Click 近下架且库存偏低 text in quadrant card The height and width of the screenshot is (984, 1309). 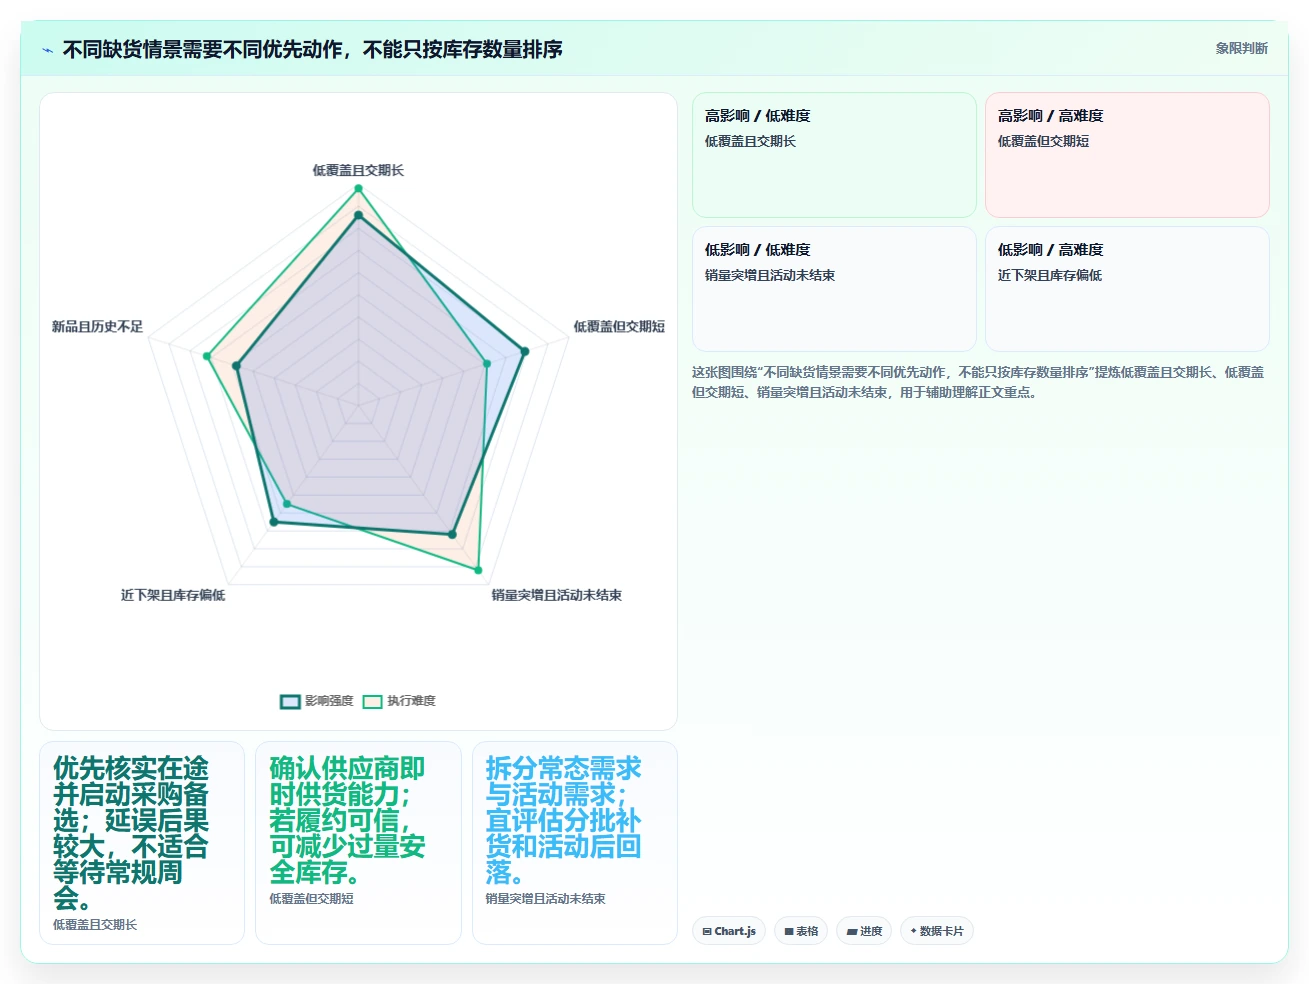point(1050,275)
